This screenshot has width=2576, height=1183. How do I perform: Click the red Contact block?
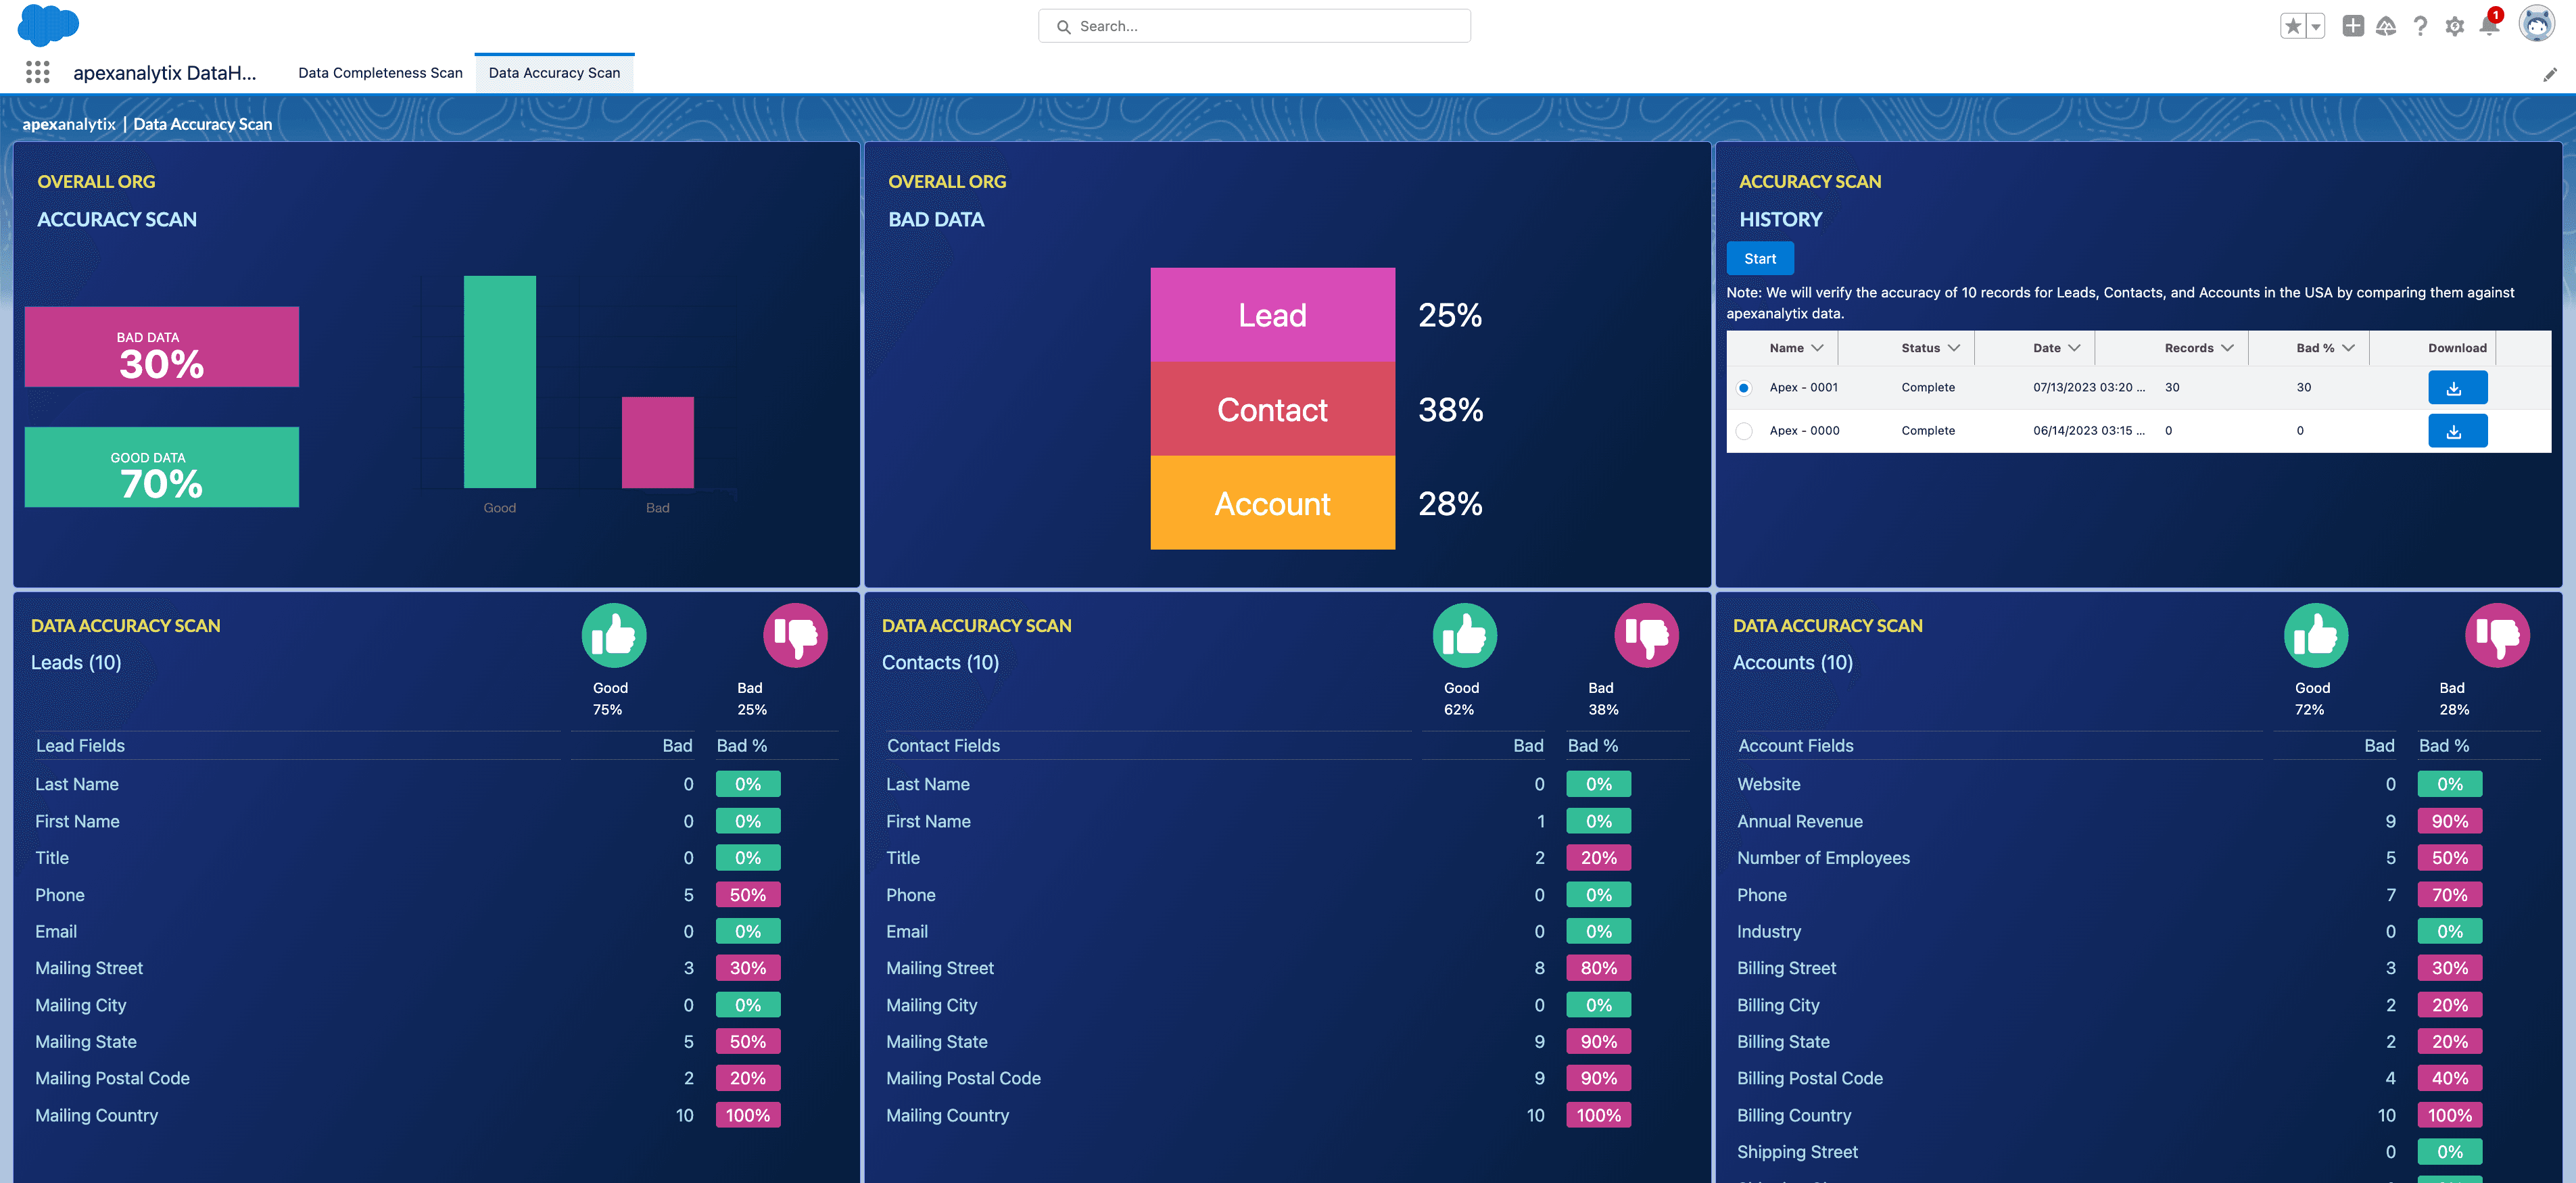pyautogui.click(x=1272, y=409)
